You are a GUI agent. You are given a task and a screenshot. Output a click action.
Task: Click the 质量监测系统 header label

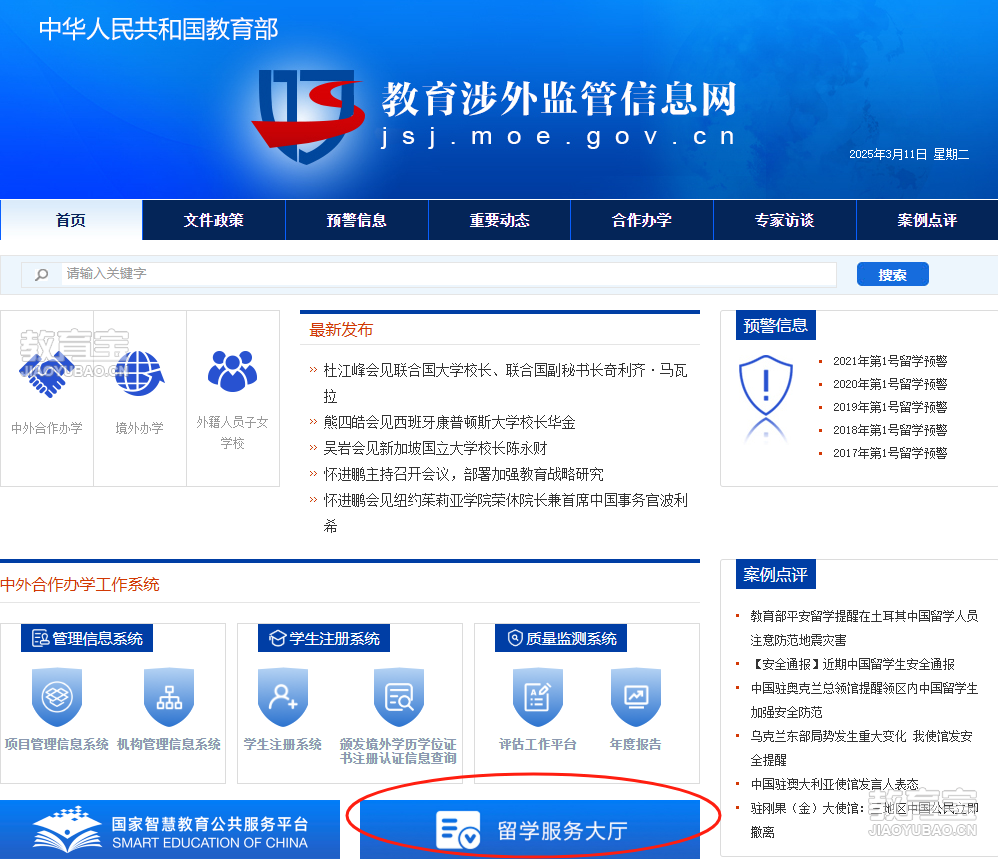coord(561,638)
